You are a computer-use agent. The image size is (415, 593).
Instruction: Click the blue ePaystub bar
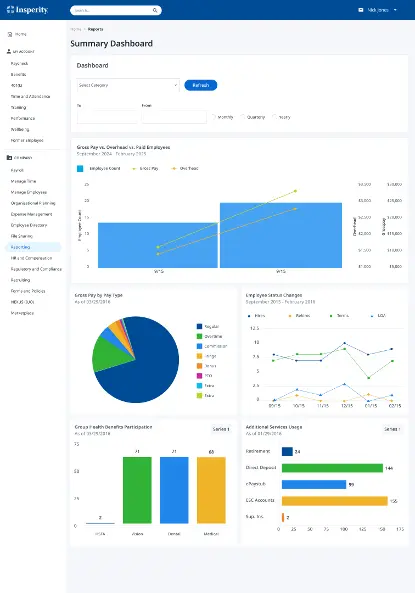pyautogui.click(x=314, y=484)
